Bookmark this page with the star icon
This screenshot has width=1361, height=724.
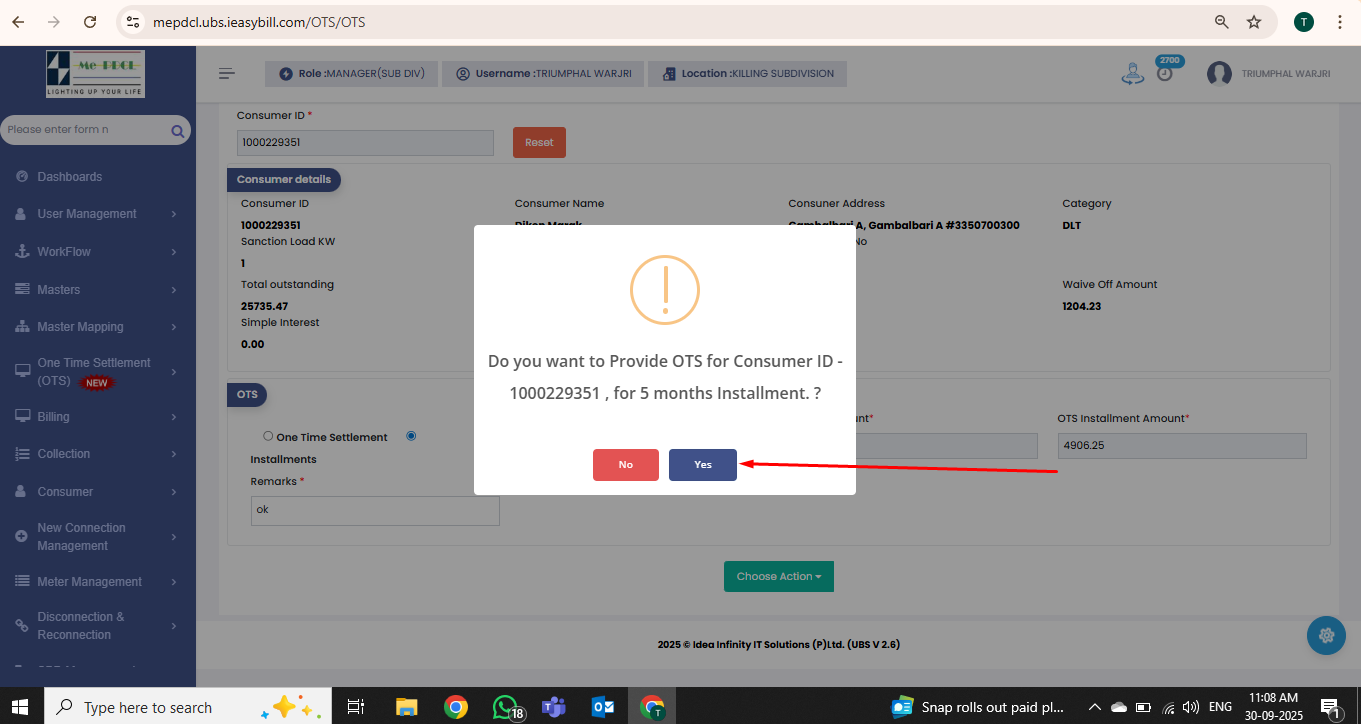pos(1254,22)
